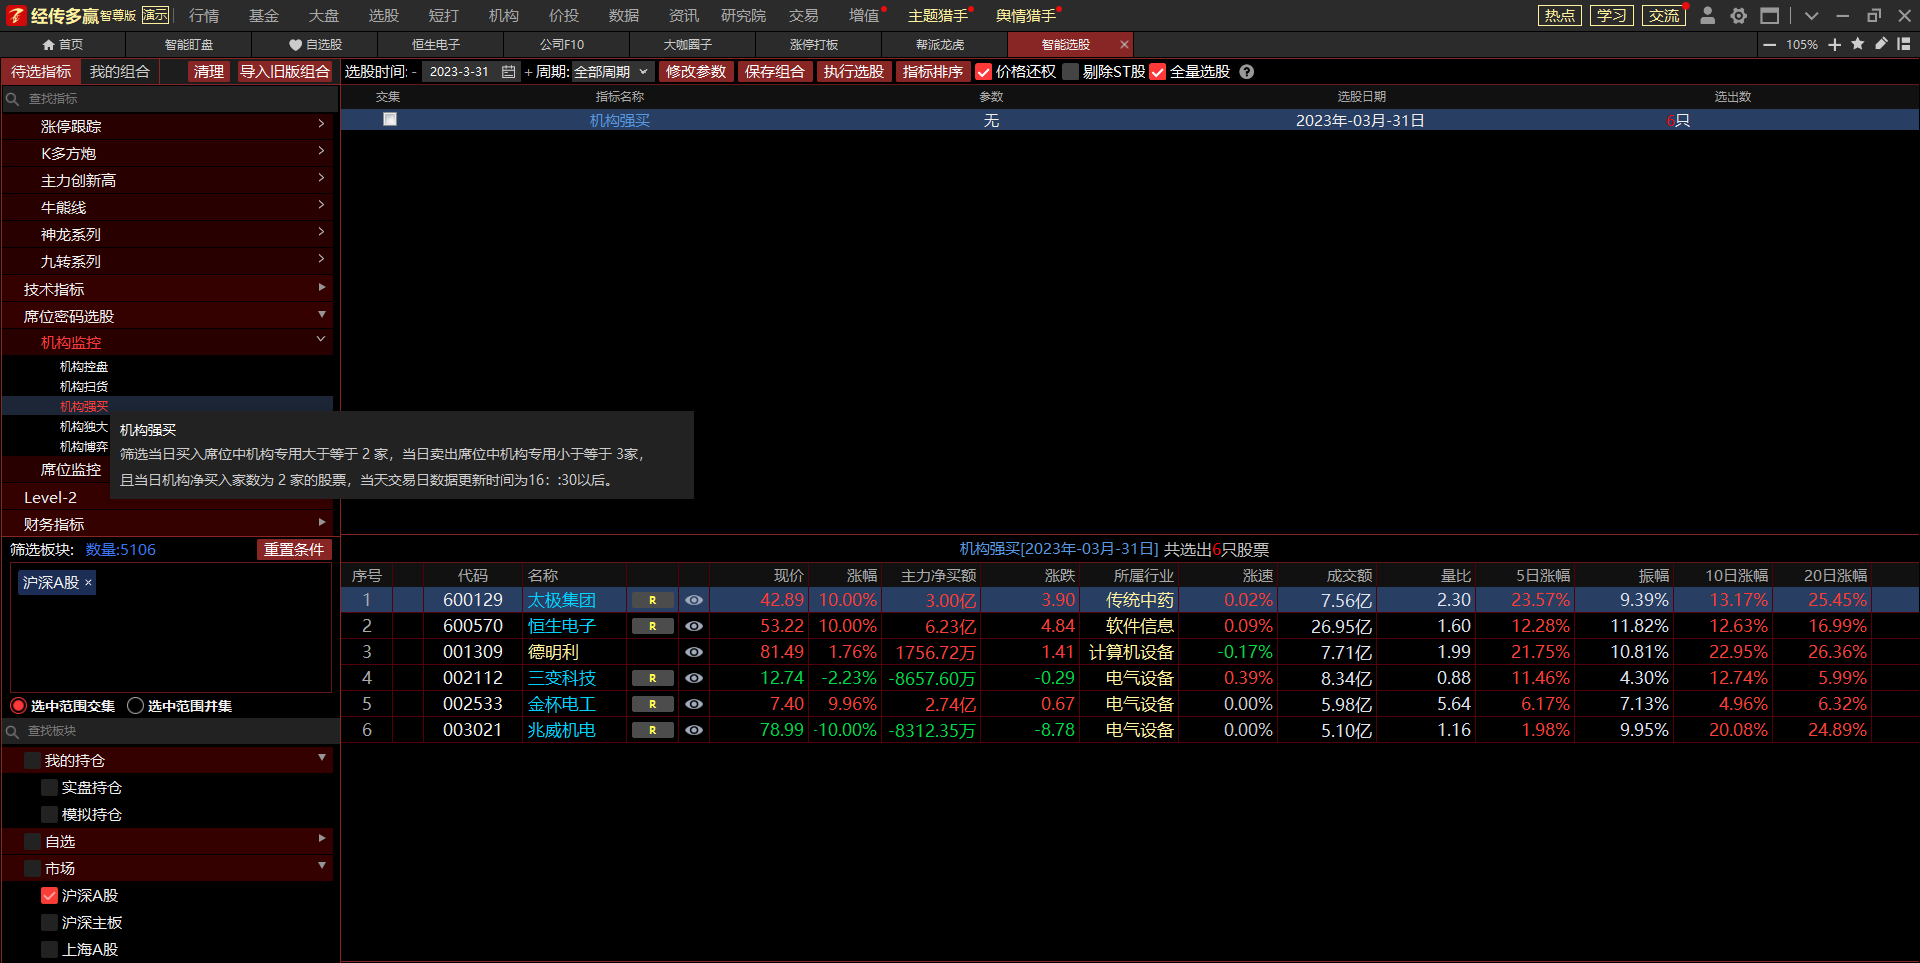Click the star favorite icon
1920x963 pixels.
pyautogui.click(x=1857, y=44)
